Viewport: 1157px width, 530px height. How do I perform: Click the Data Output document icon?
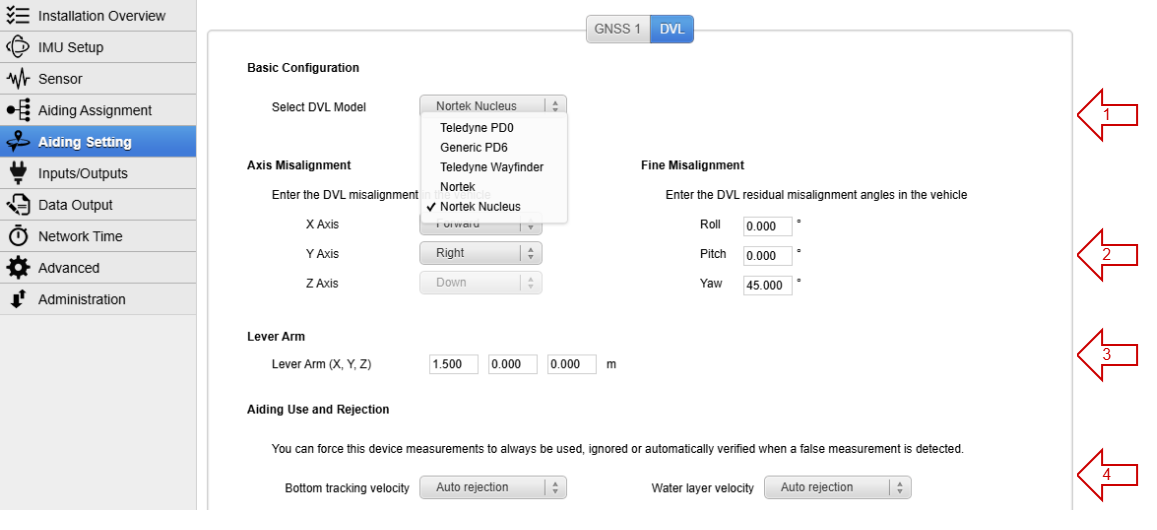pos(18,204)
